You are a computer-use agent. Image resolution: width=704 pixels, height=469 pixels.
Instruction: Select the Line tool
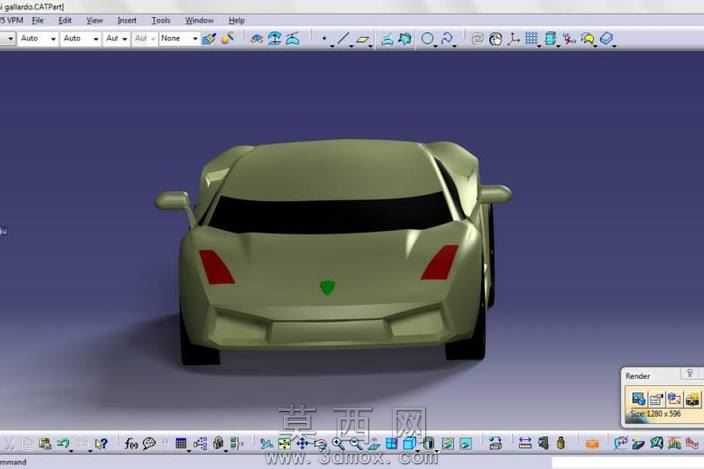343,39
